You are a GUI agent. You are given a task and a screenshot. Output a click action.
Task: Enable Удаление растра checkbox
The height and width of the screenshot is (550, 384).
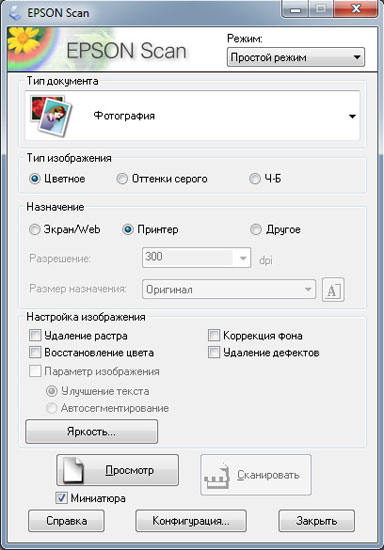(35, 335)
